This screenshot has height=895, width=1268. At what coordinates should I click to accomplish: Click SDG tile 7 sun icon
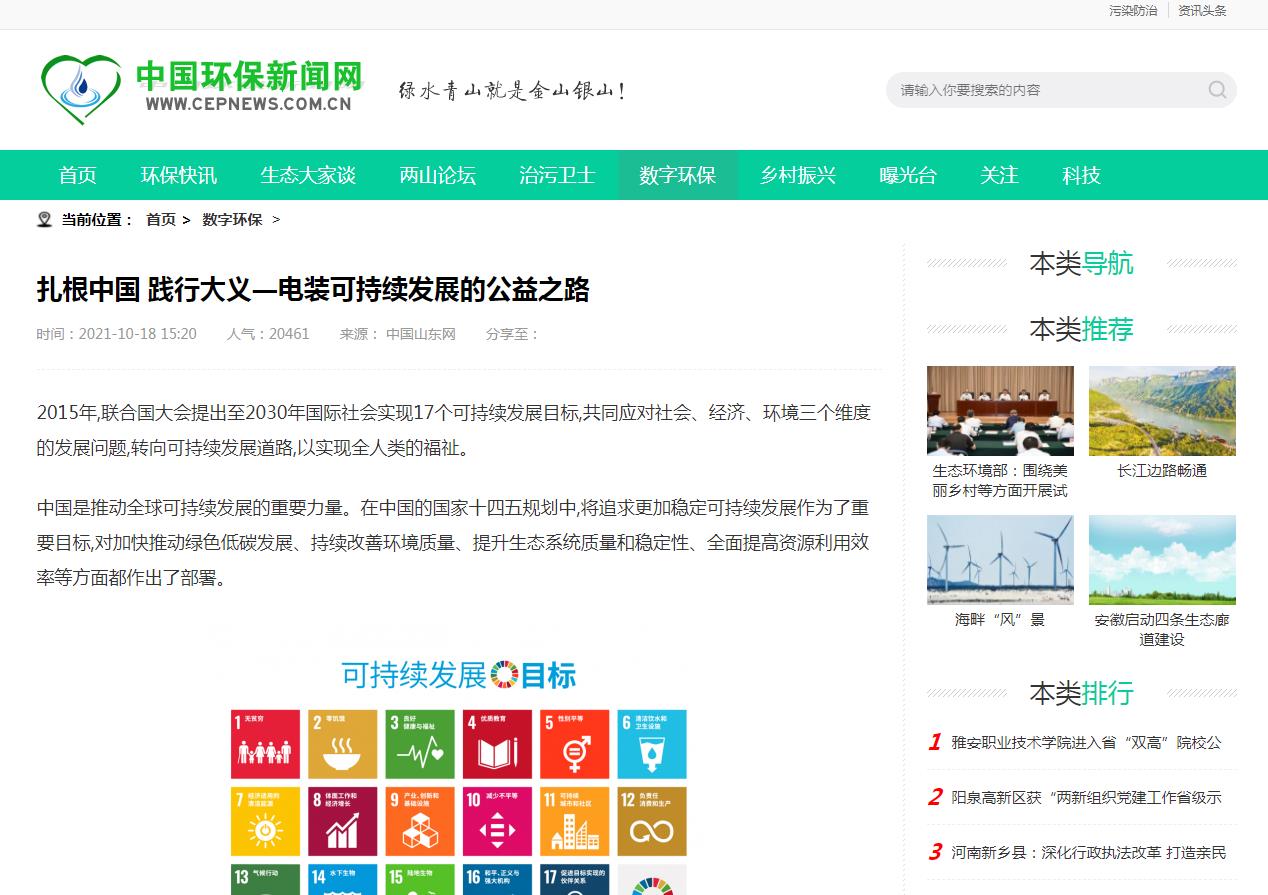pyautogui.click(x=265, y=830)
